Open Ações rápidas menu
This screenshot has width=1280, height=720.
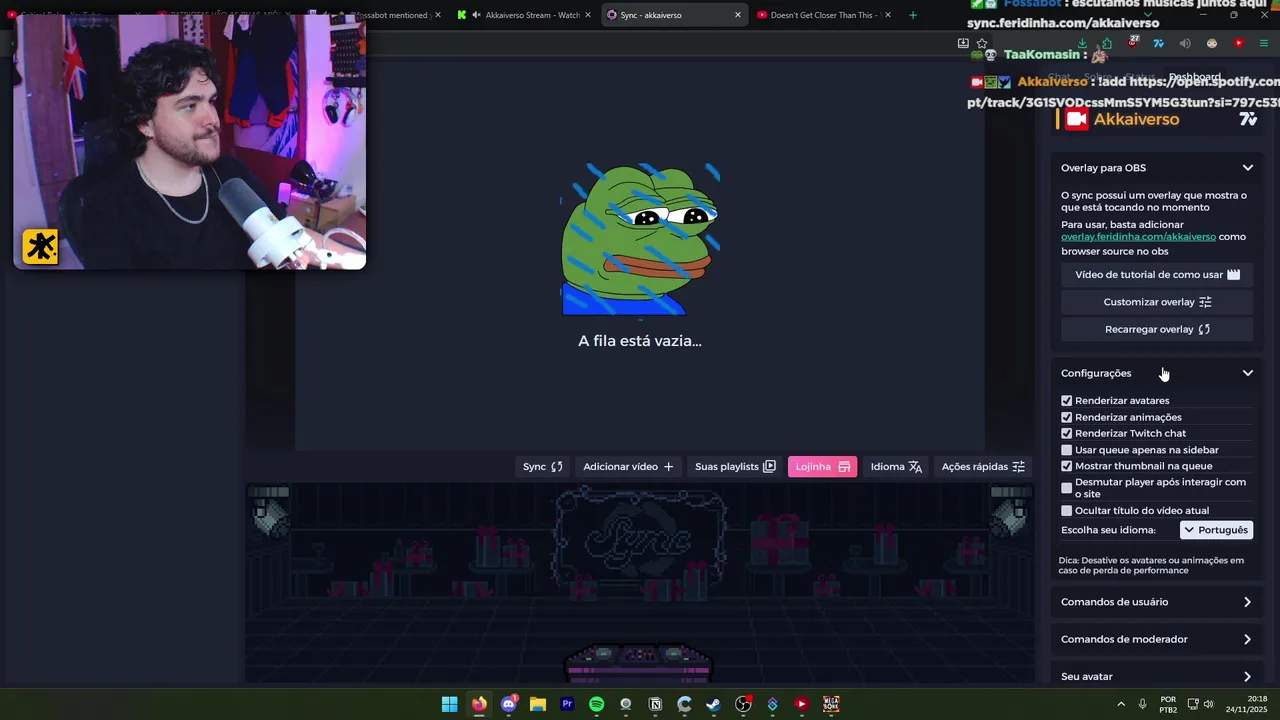983,466
